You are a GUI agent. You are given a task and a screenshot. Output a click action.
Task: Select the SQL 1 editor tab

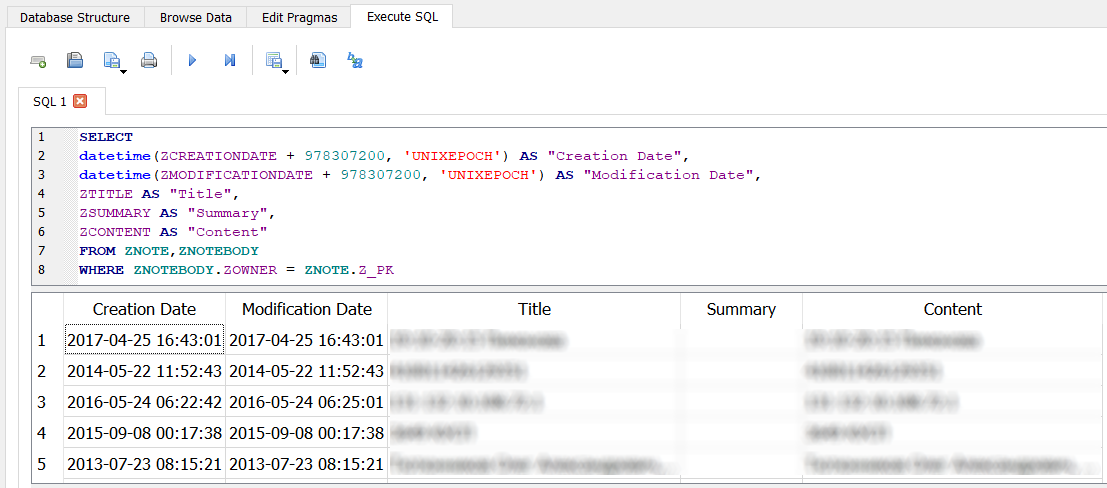point(50,101)
